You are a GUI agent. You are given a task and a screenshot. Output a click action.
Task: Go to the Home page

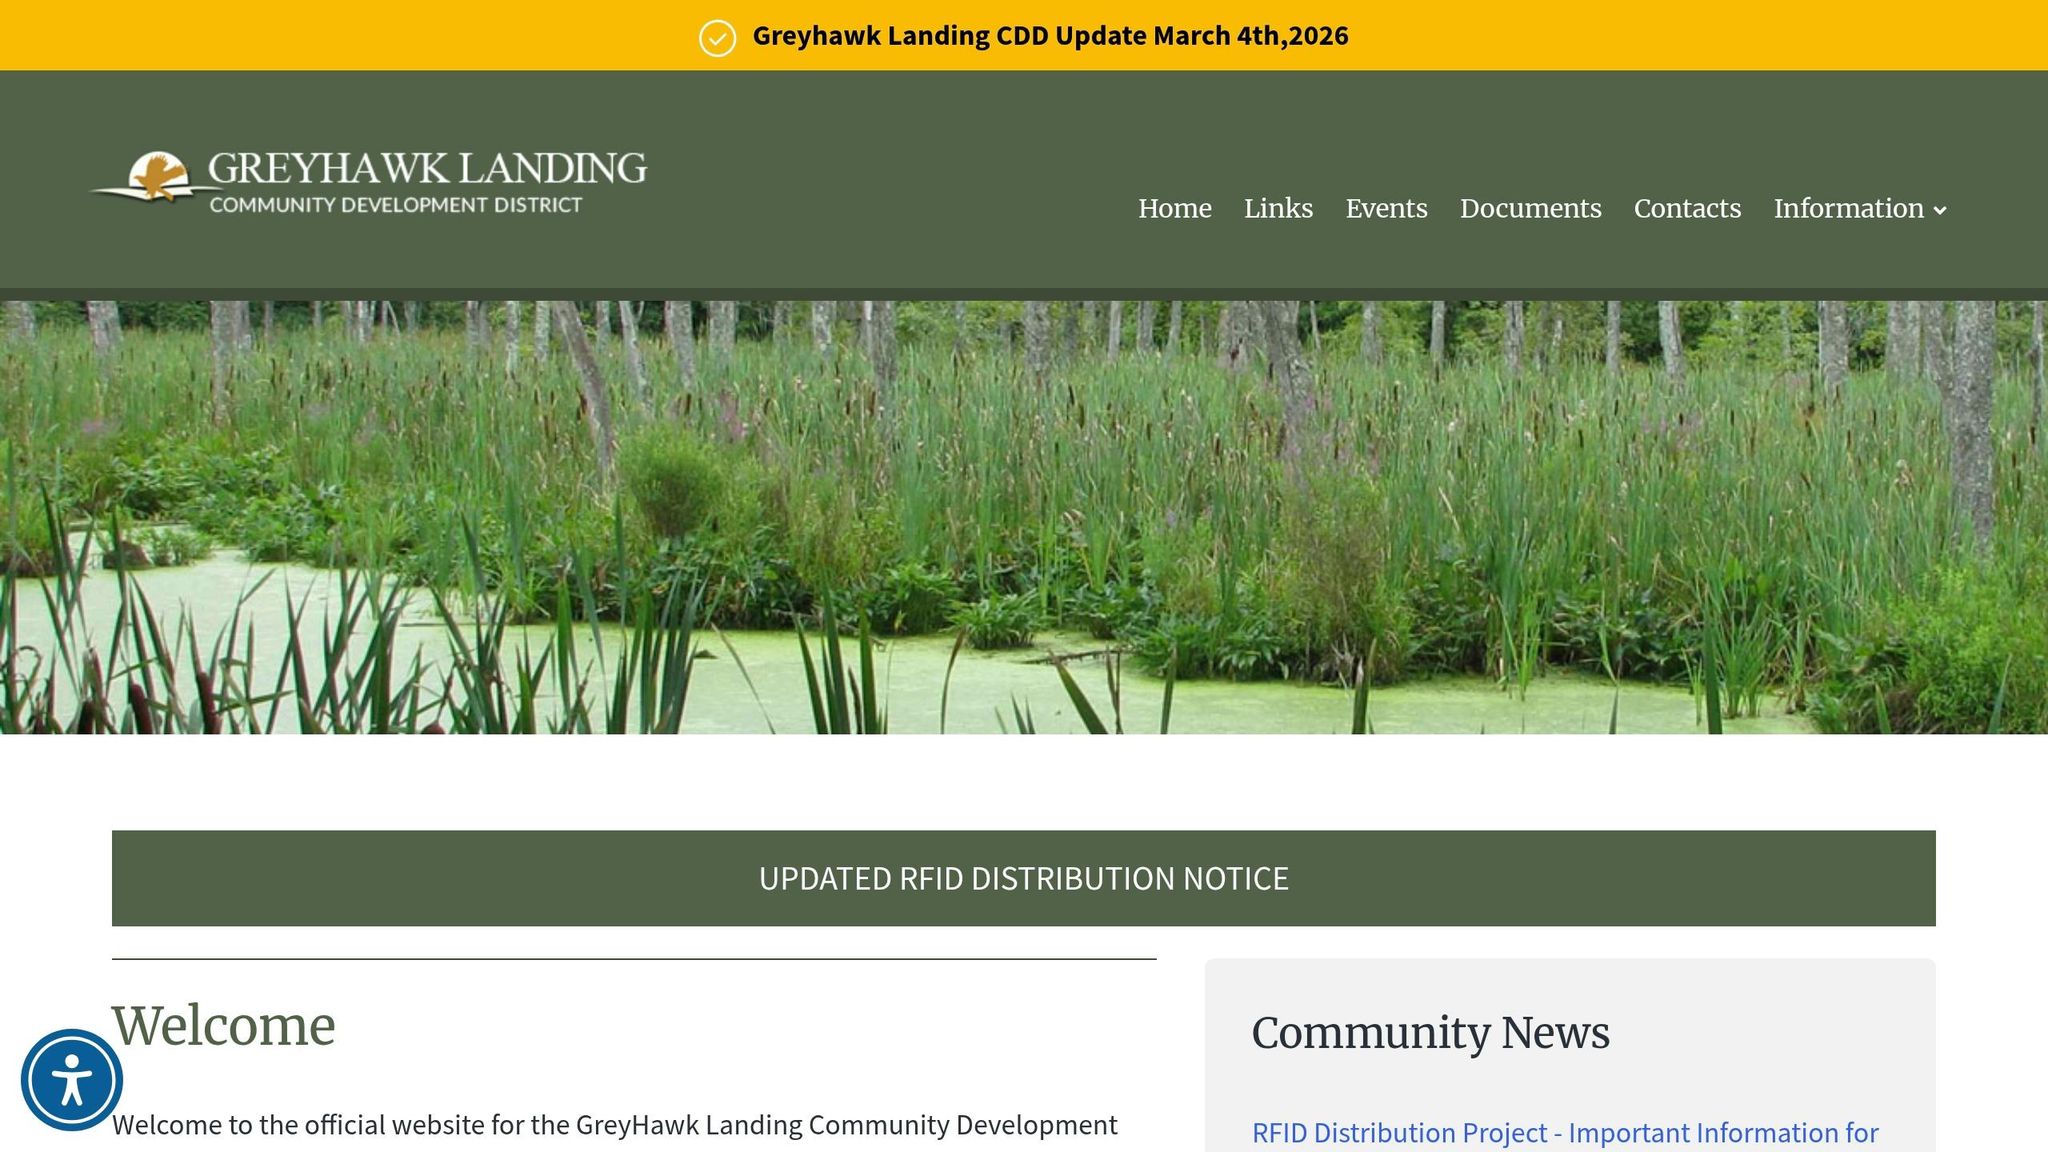[1174, 208]
